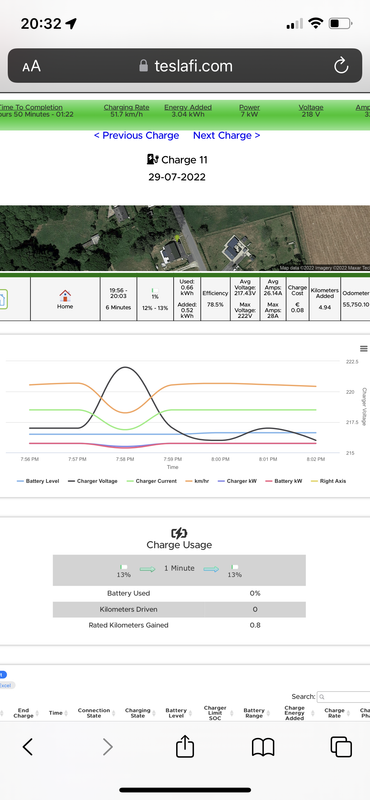Tap the Power header in green bar
This screenshot has width=370, height=800.
249,107
